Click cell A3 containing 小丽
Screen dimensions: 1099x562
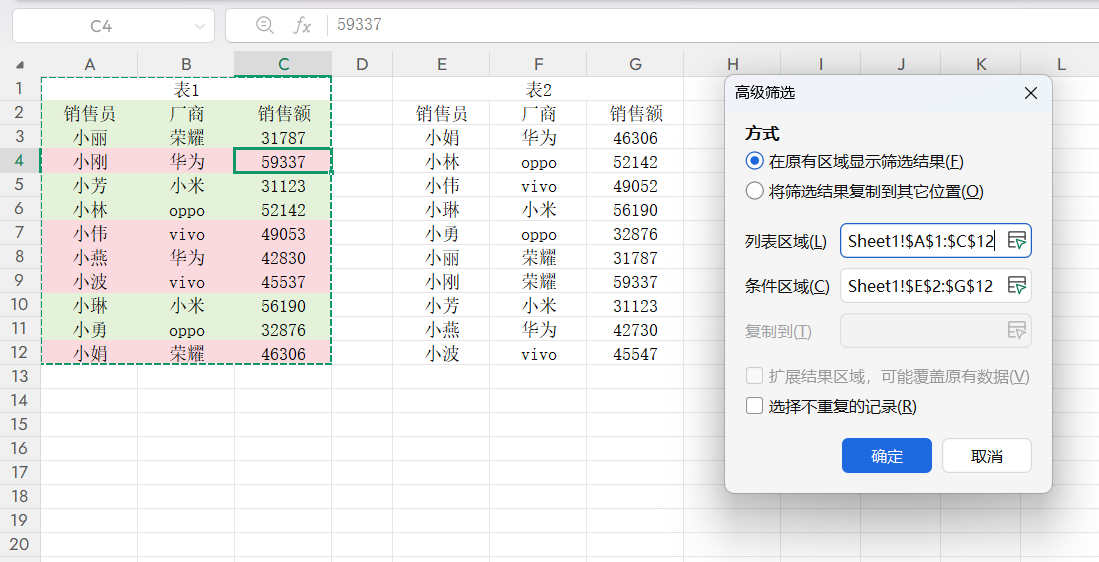(90, 137)
